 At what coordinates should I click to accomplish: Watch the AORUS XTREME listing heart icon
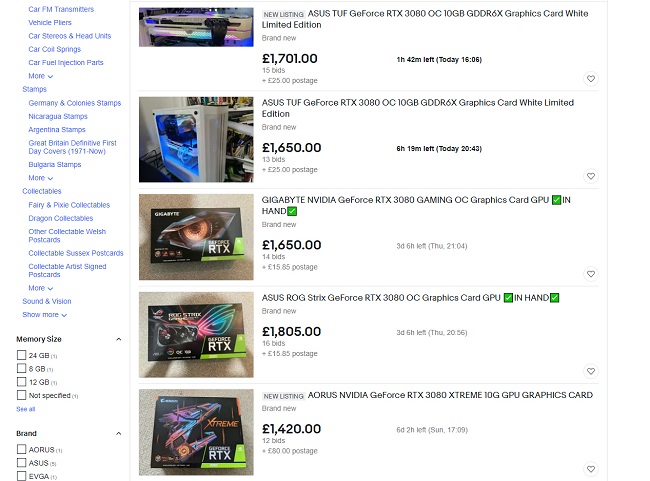coord(591,469)
